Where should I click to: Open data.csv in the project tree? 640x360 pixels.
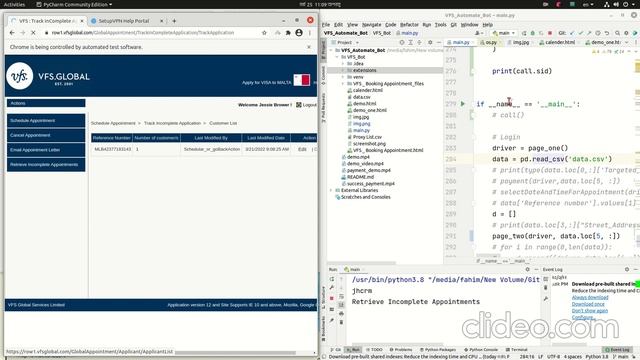pyautogui.click(x=361, y=97)
